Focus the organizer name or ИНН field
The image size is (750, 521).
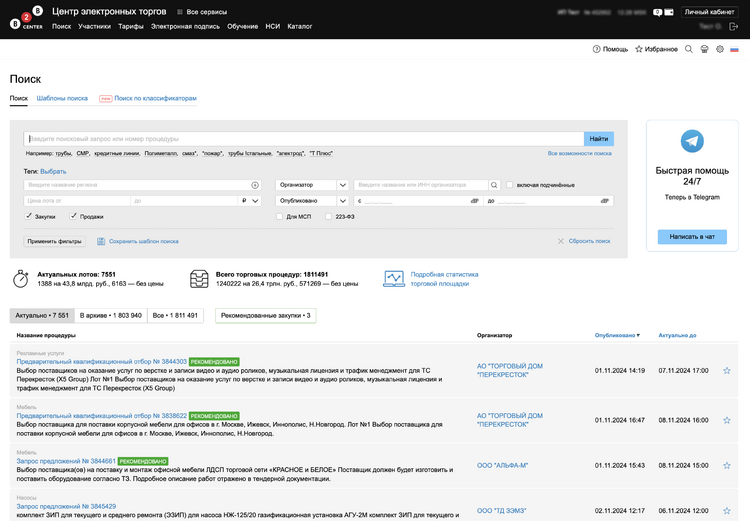pyautogui.click(x=421, y=185)
